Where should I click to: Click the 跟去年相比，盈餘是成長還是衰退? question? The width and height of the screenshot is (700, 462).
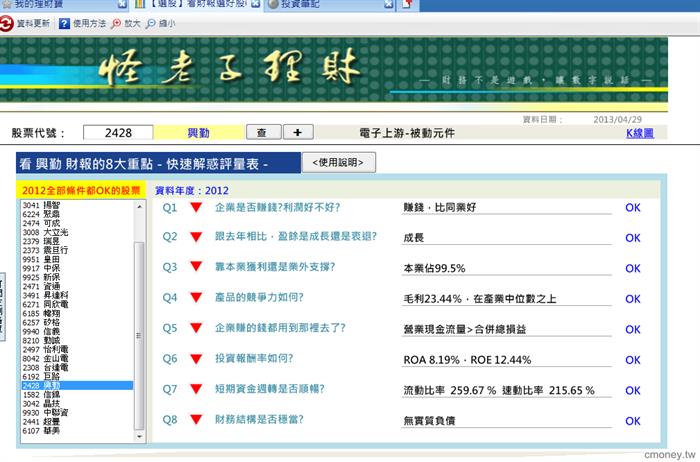tap(296, 237)
